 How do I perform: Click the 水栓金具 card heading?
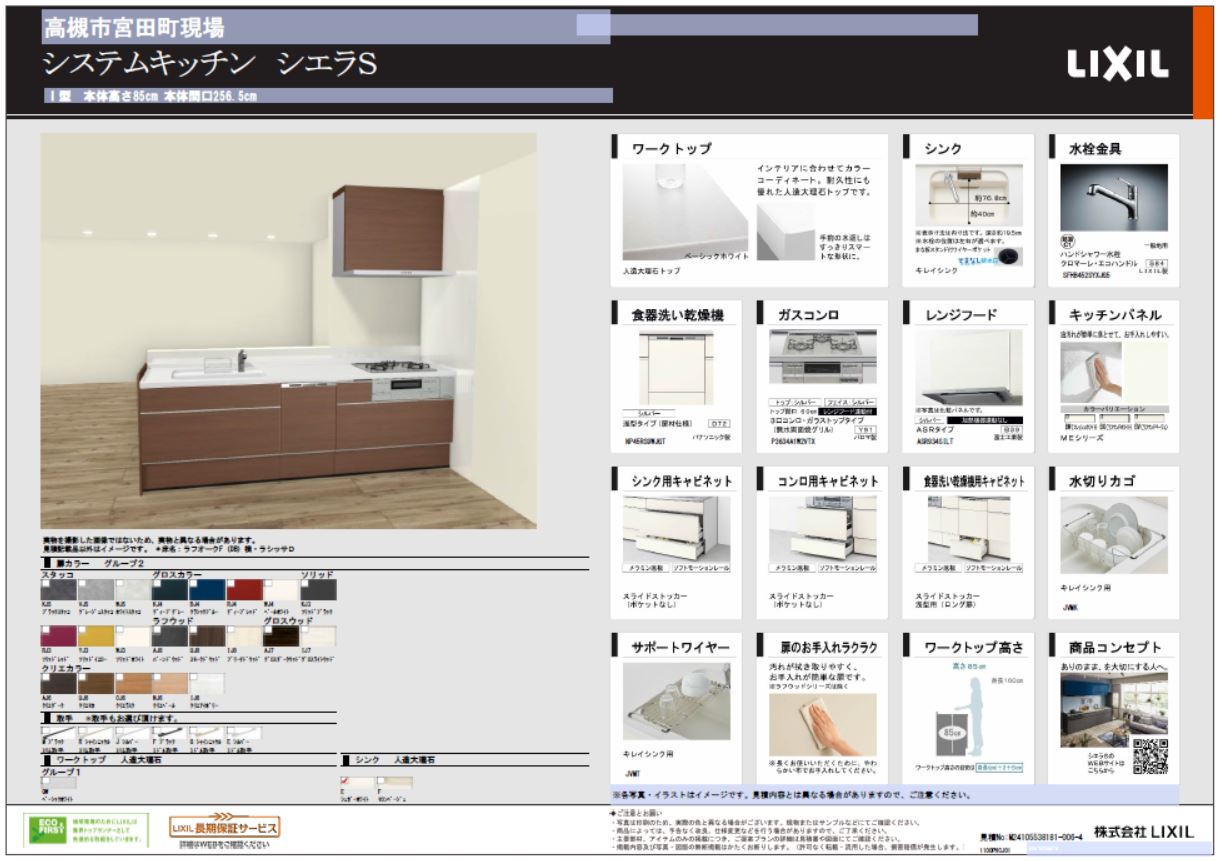click(x=1096, y=149)
